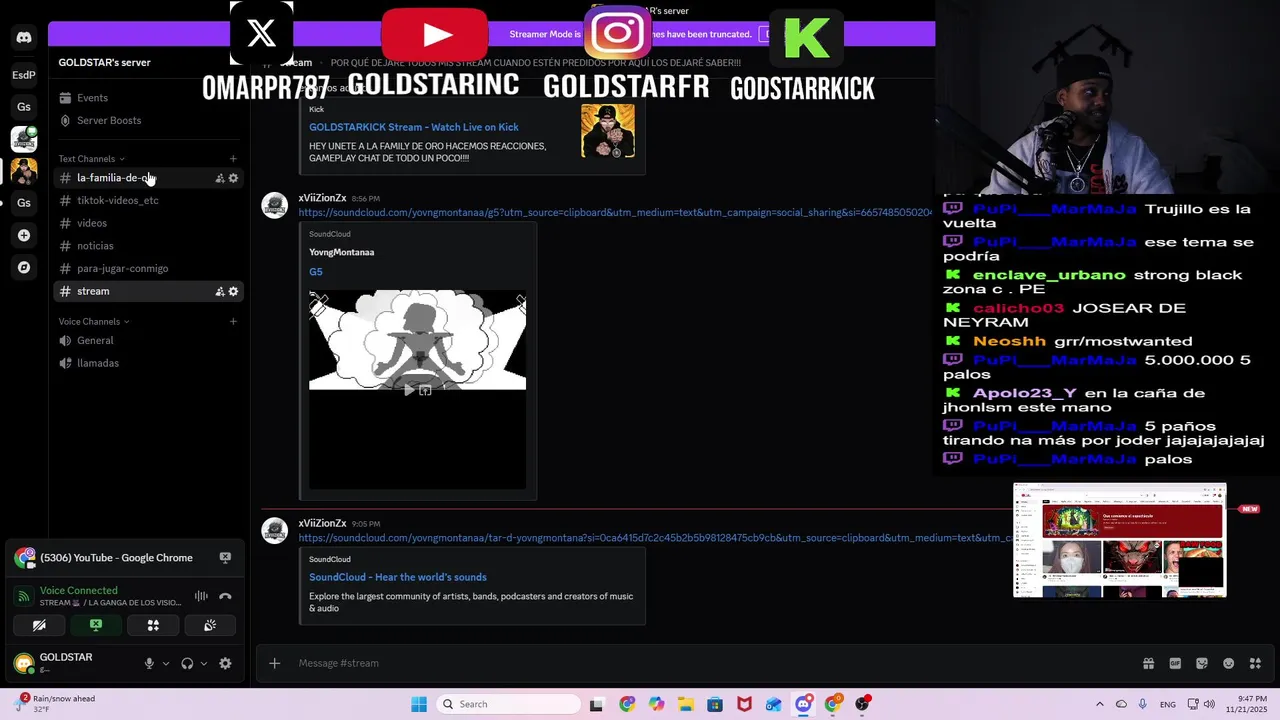Turn on camera in voice panel
1280x720 pixels.
point(39,625)
